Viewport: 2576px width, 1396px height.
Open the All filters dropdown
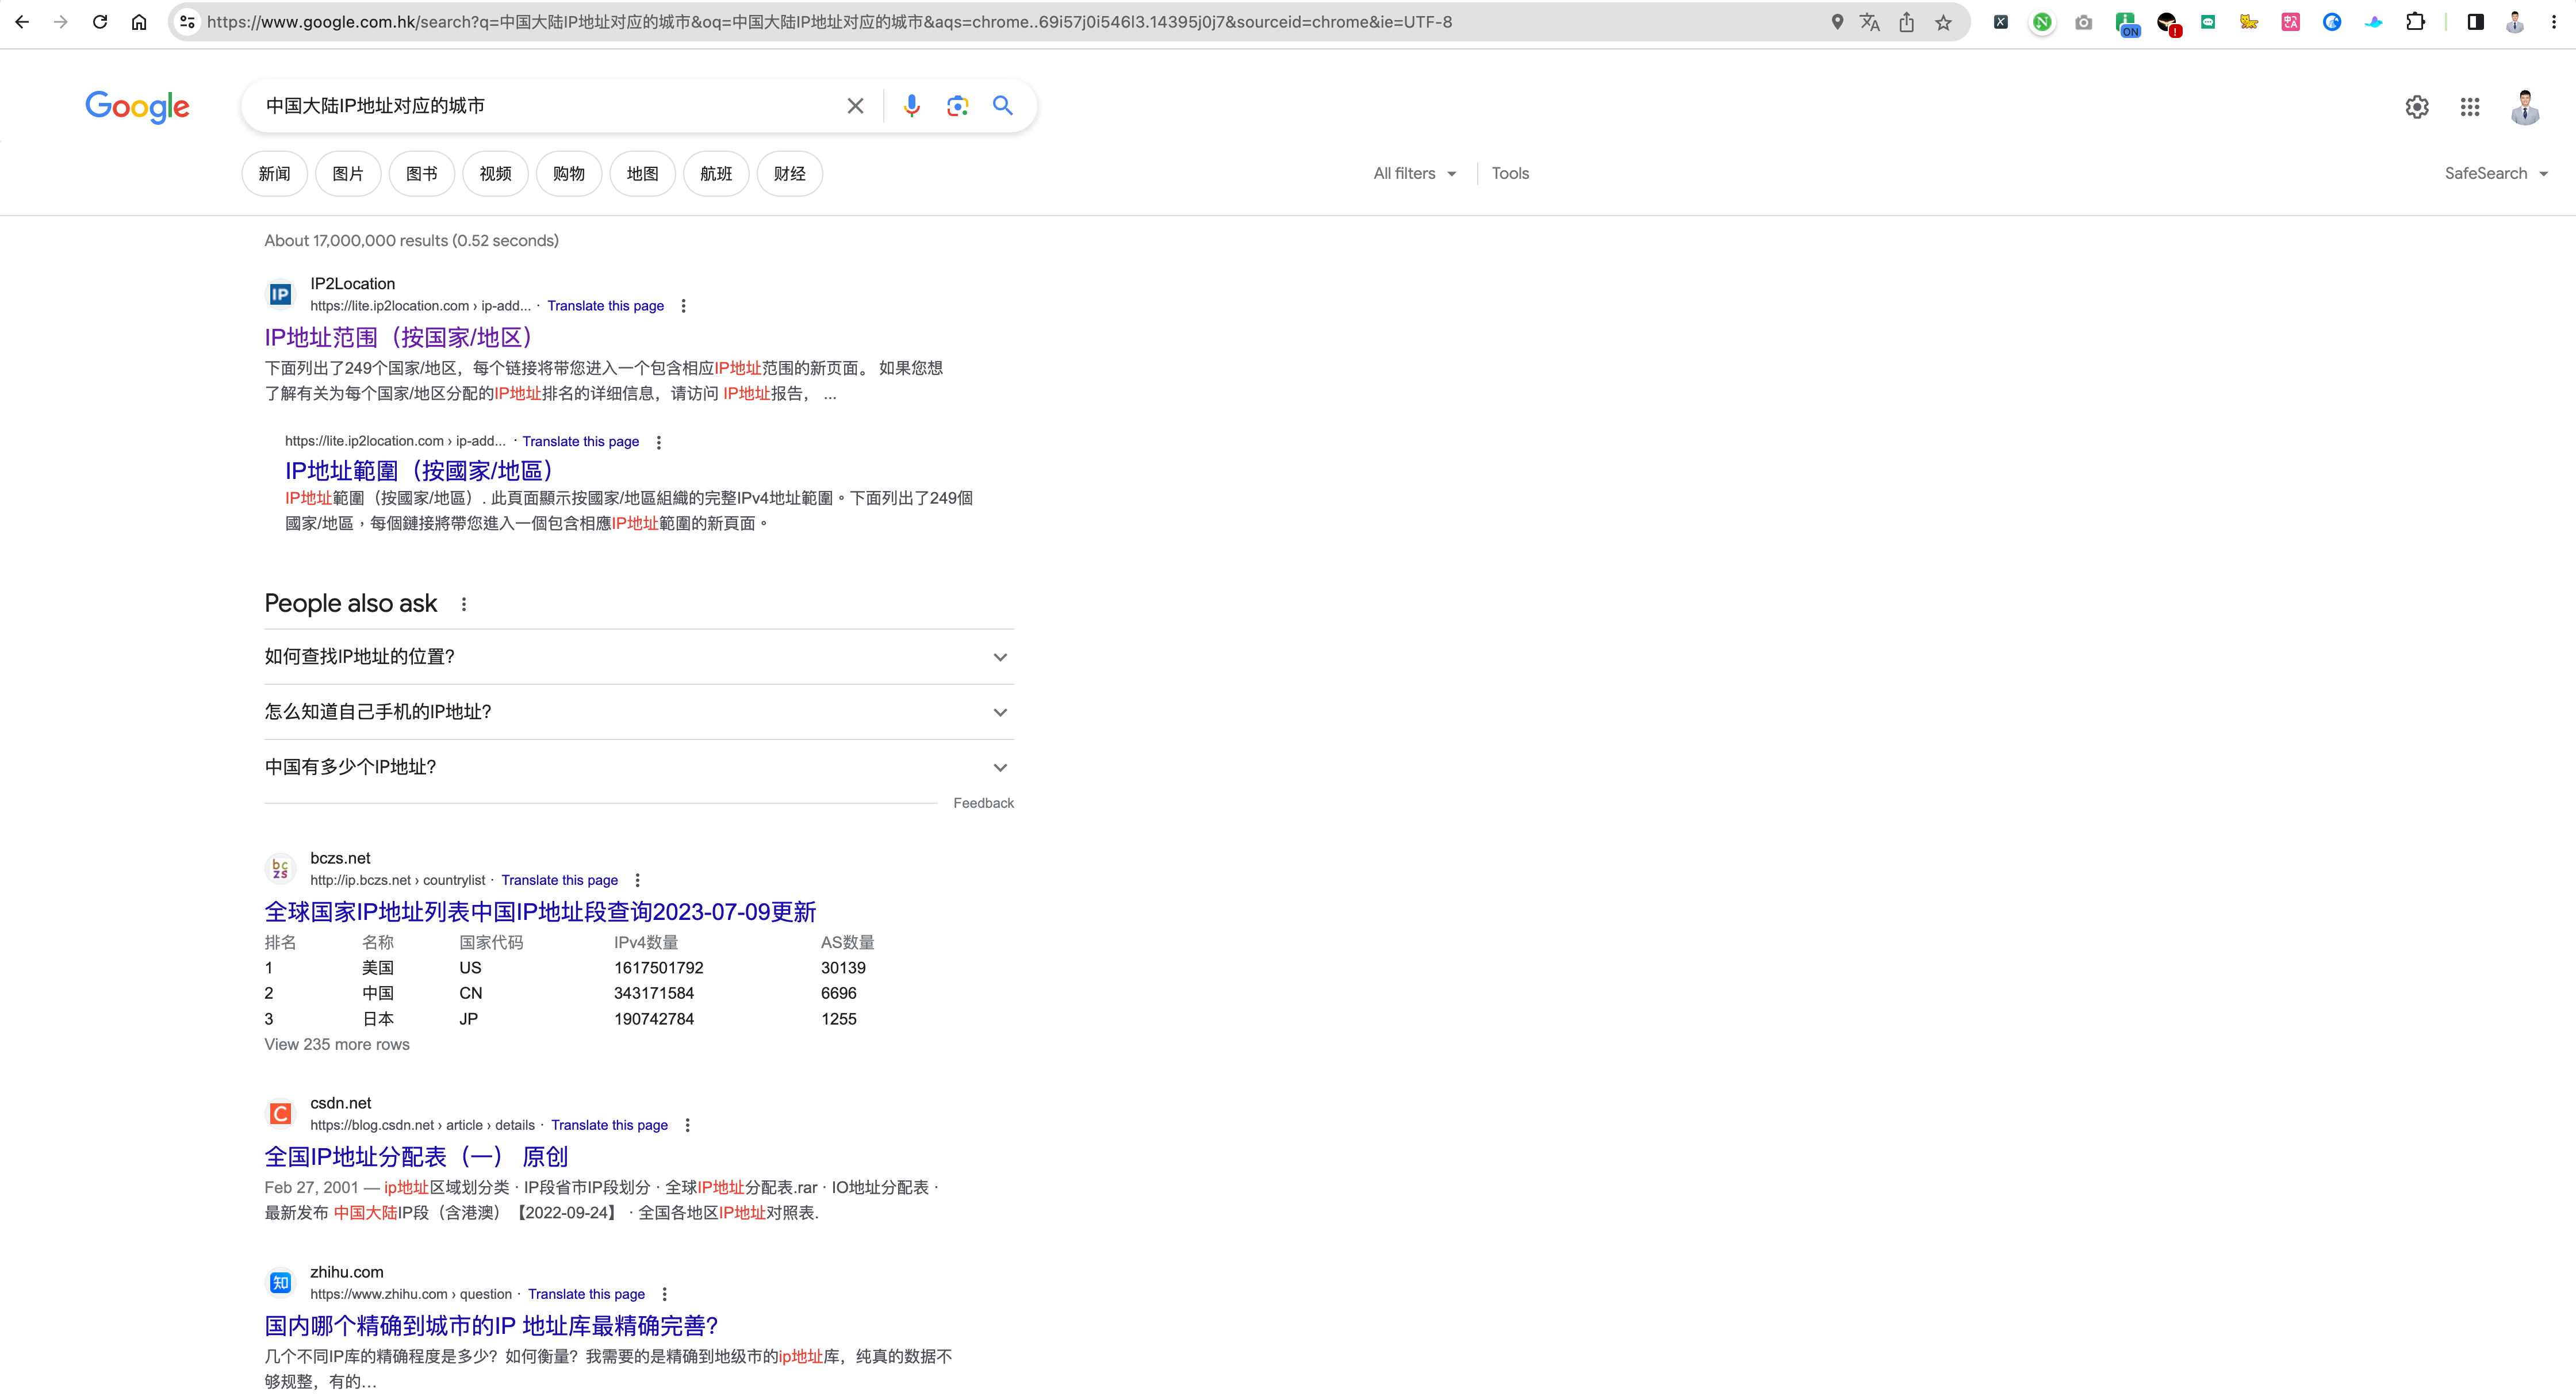(x=1414, y=174)
